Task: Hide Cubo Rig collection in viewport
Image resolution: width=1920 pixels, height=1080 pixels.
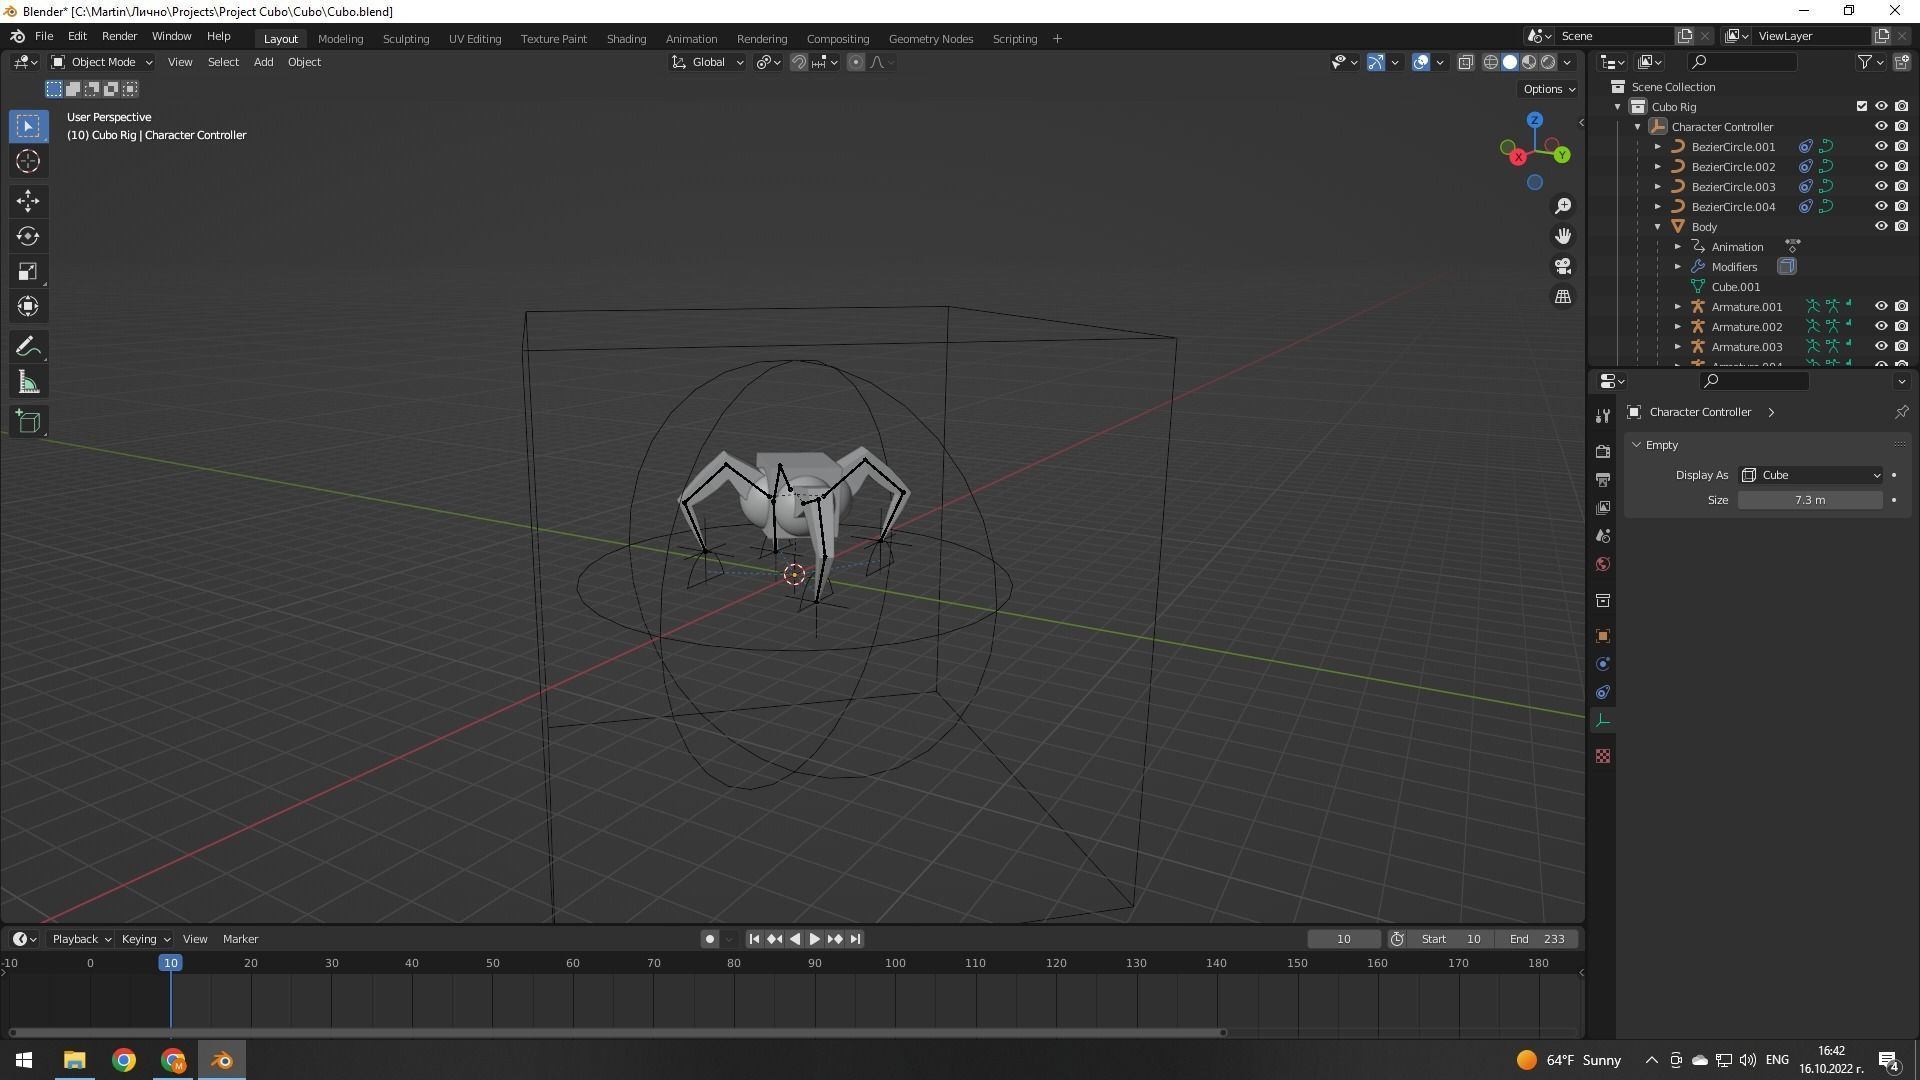Action: [x=1881, y=106]
